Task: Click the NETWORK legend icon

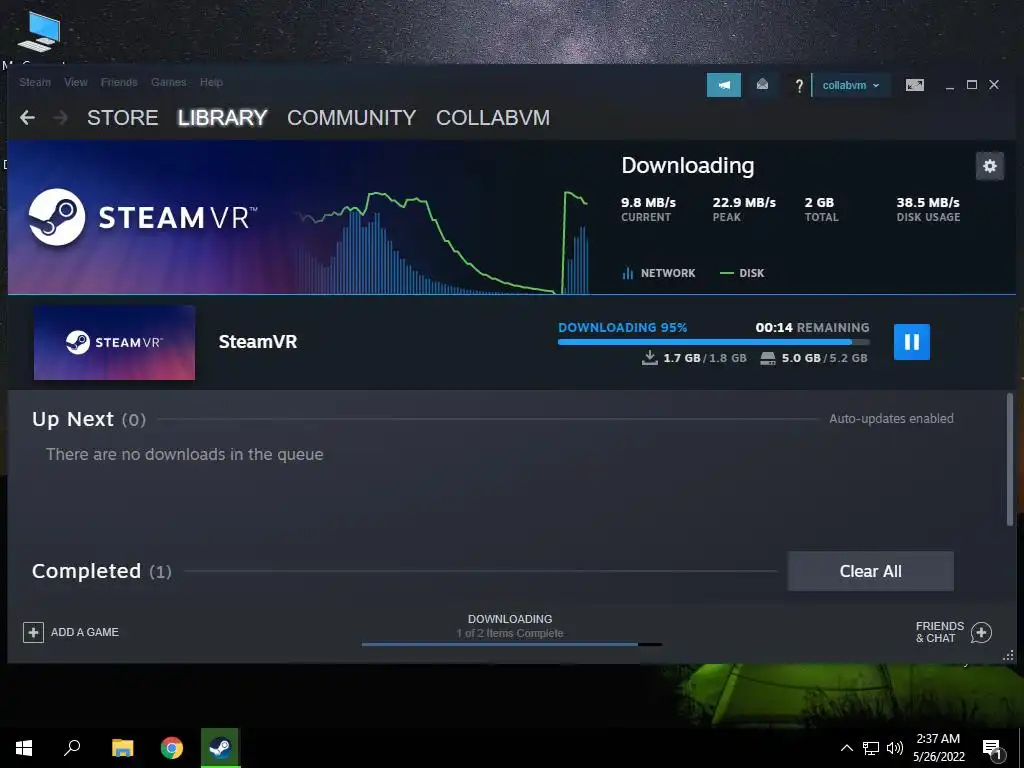Action: (628, 273)
